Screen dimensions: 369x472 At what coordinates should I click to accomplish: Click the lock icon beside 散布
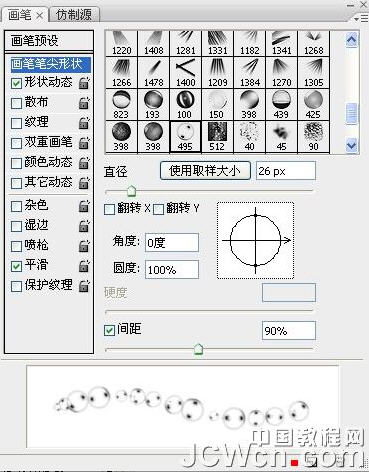pyautogui.click(x=84, y=103)
